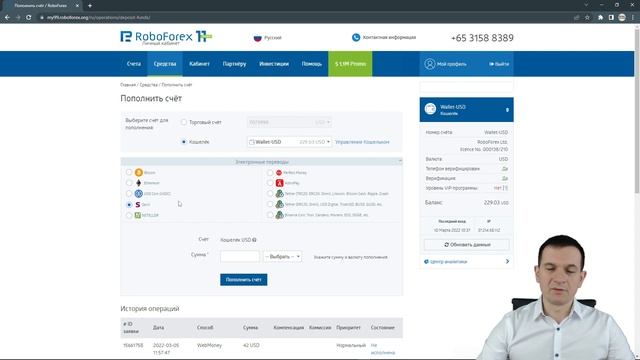Screen dimensions: 640x360
Task: Click the USD Coin (USDC) blue icon
Action: coord(139,193)
